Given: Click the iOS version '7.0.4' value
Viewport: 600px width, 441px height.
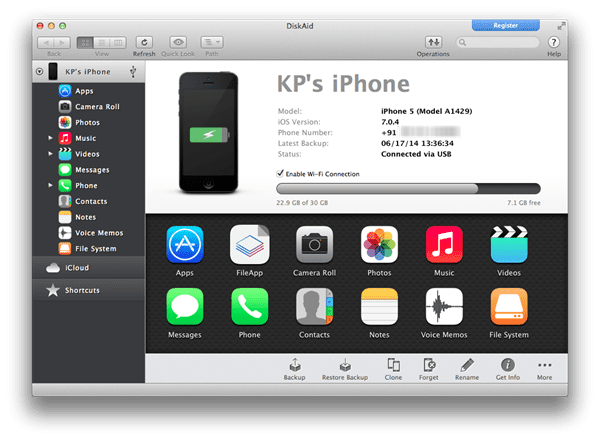Looking at the screenshot, I should [x=390, y=122].
